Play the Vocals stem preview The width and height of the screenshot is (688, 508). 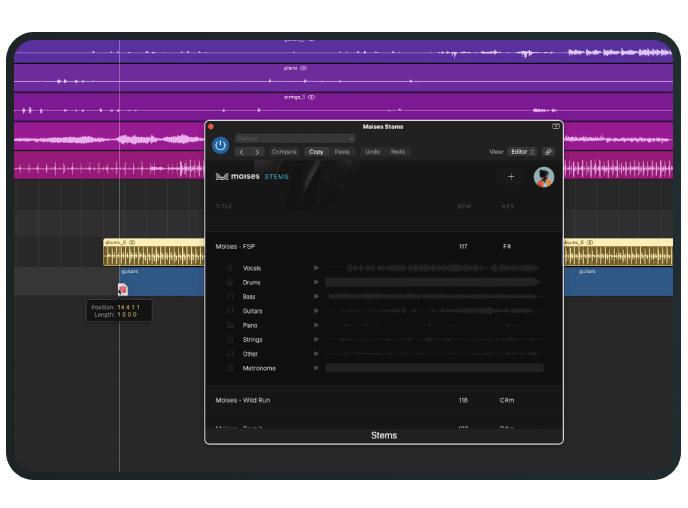[x=316, y=268]
